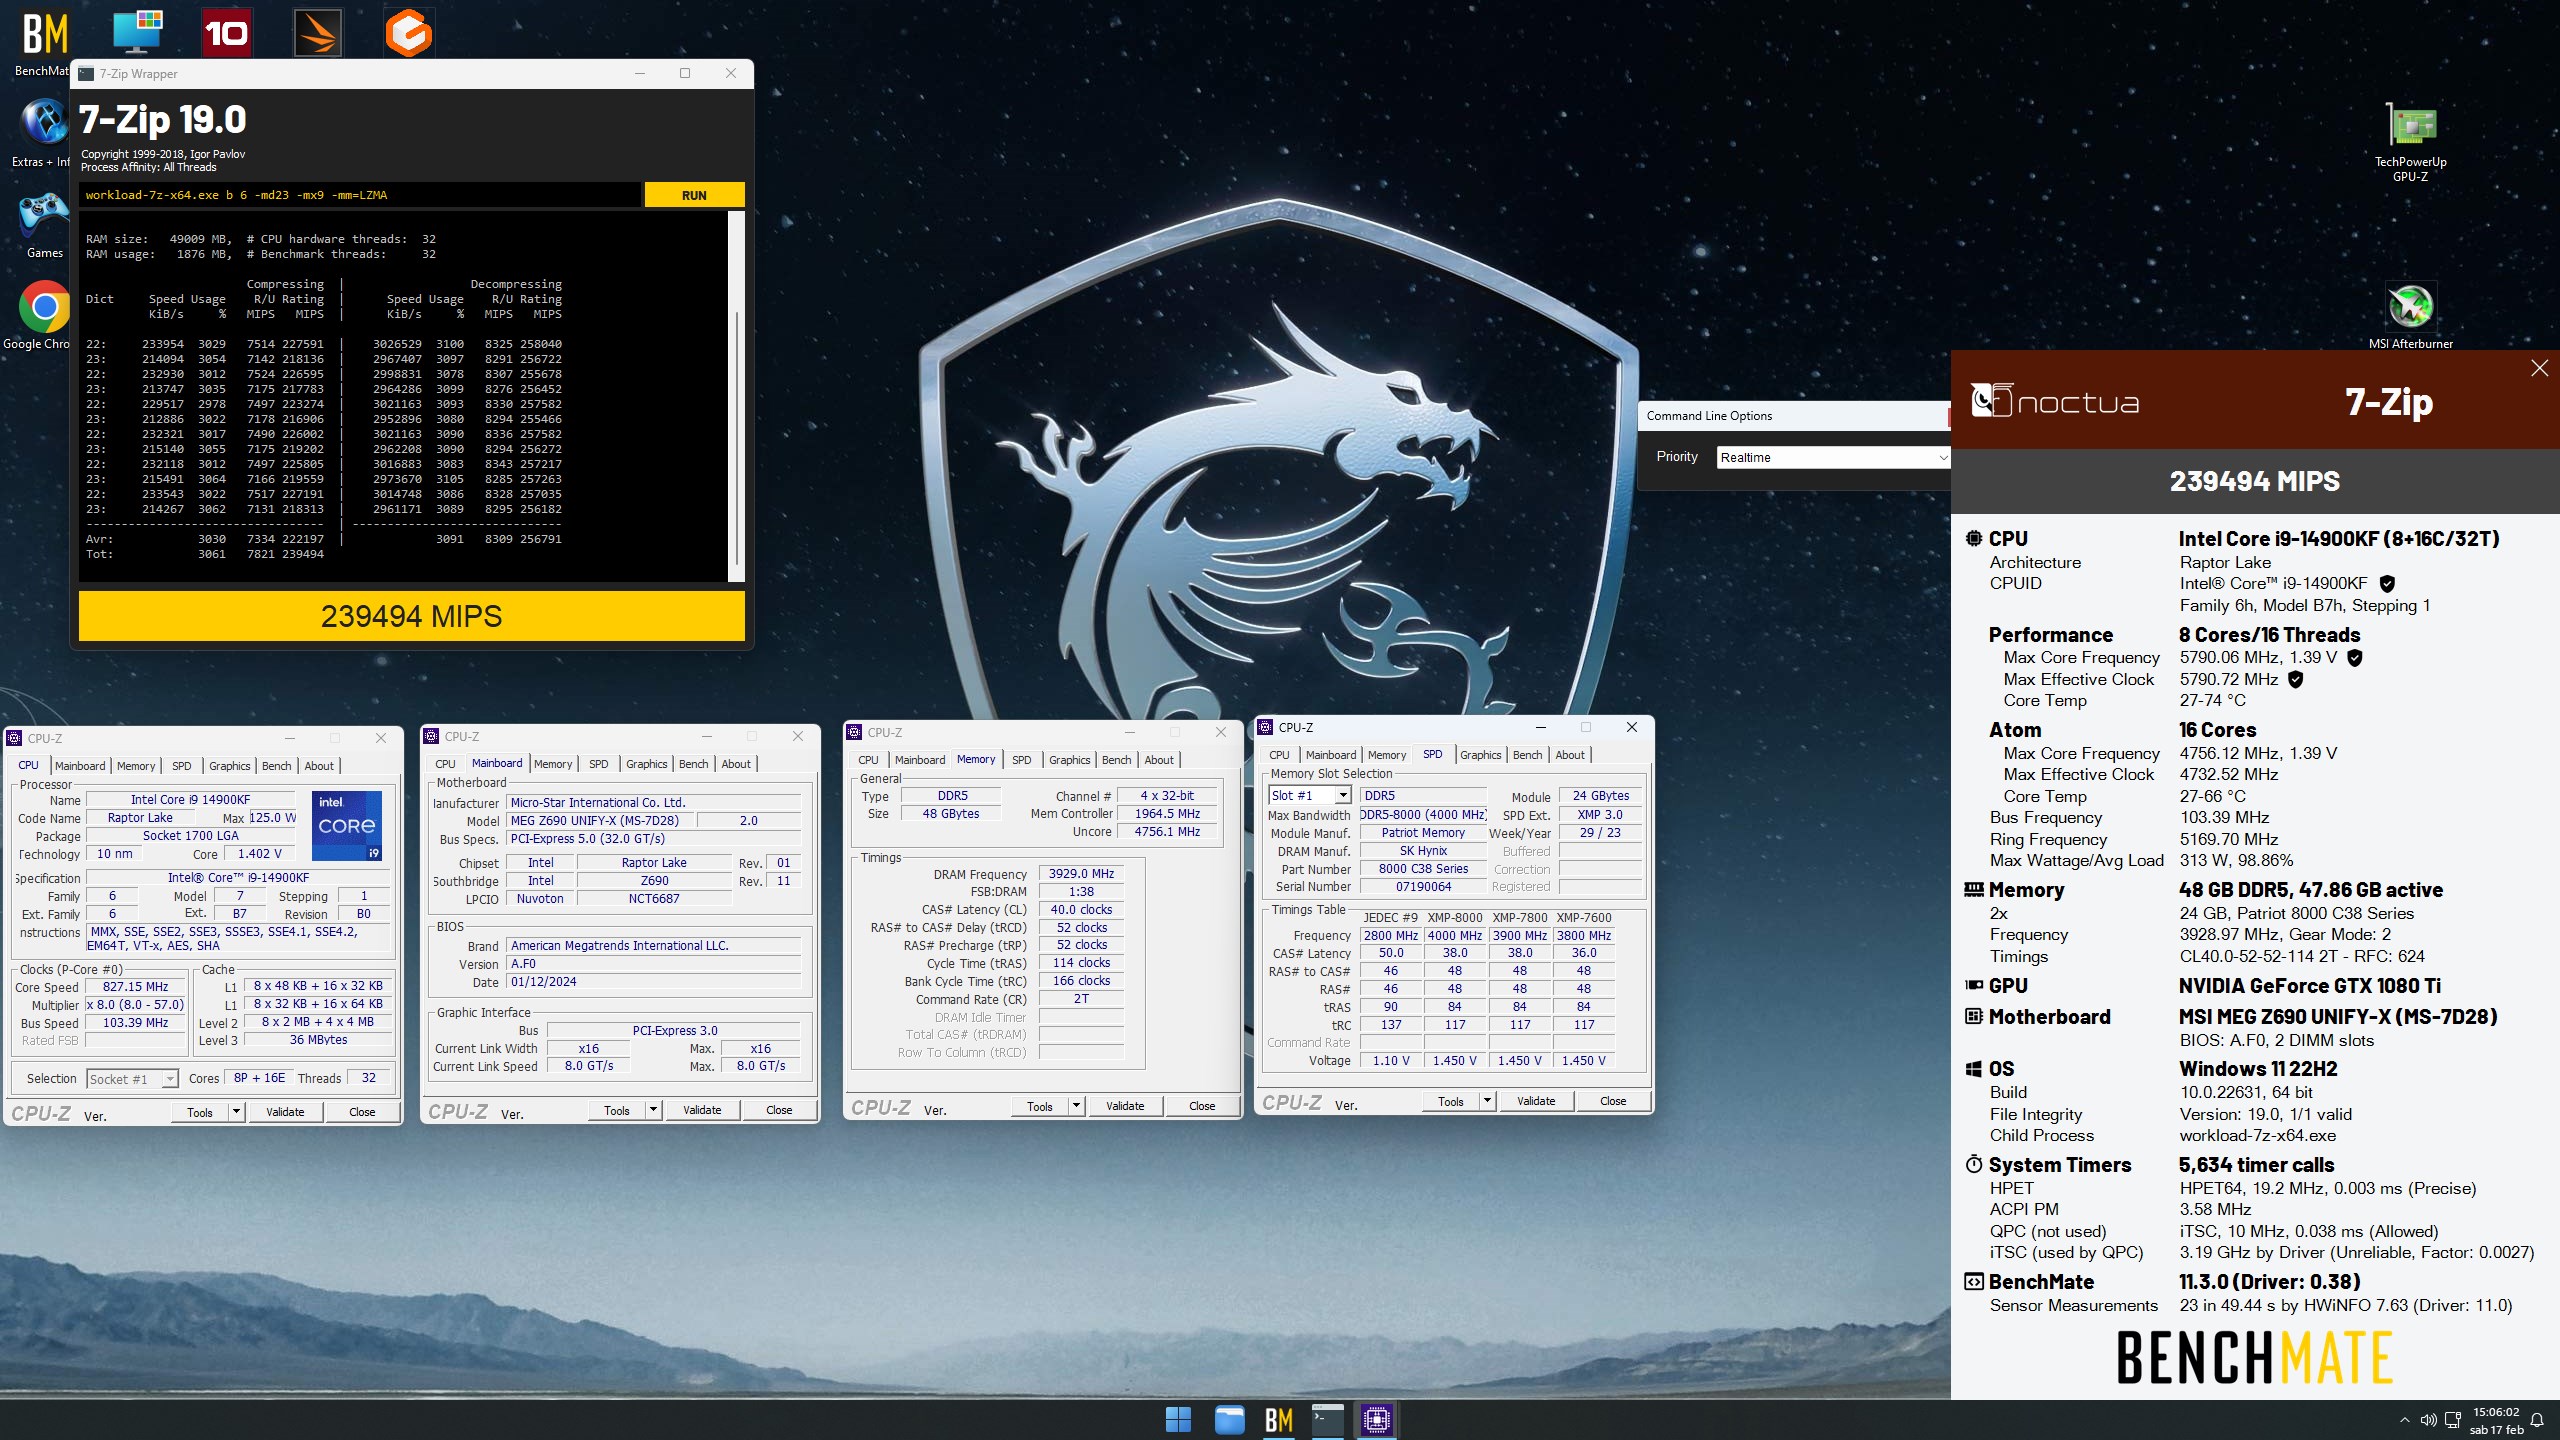Click the volume speaker tray icon
Viewport: 2560px width, 1440px height.
2428,1420
